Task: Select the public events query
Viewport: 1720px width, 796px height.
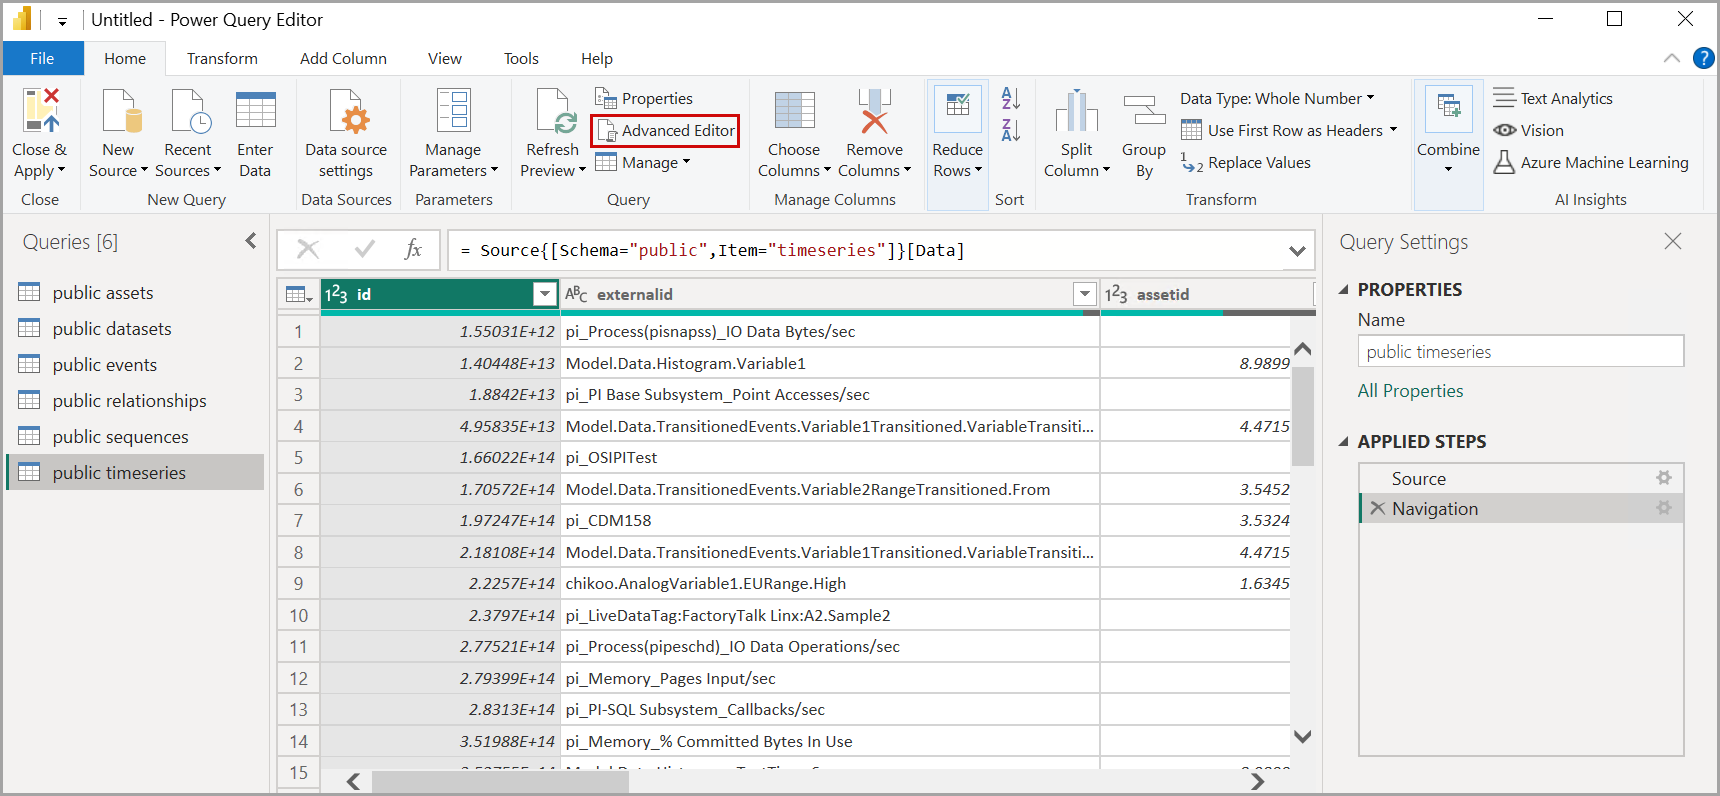Action: [105, 365]
